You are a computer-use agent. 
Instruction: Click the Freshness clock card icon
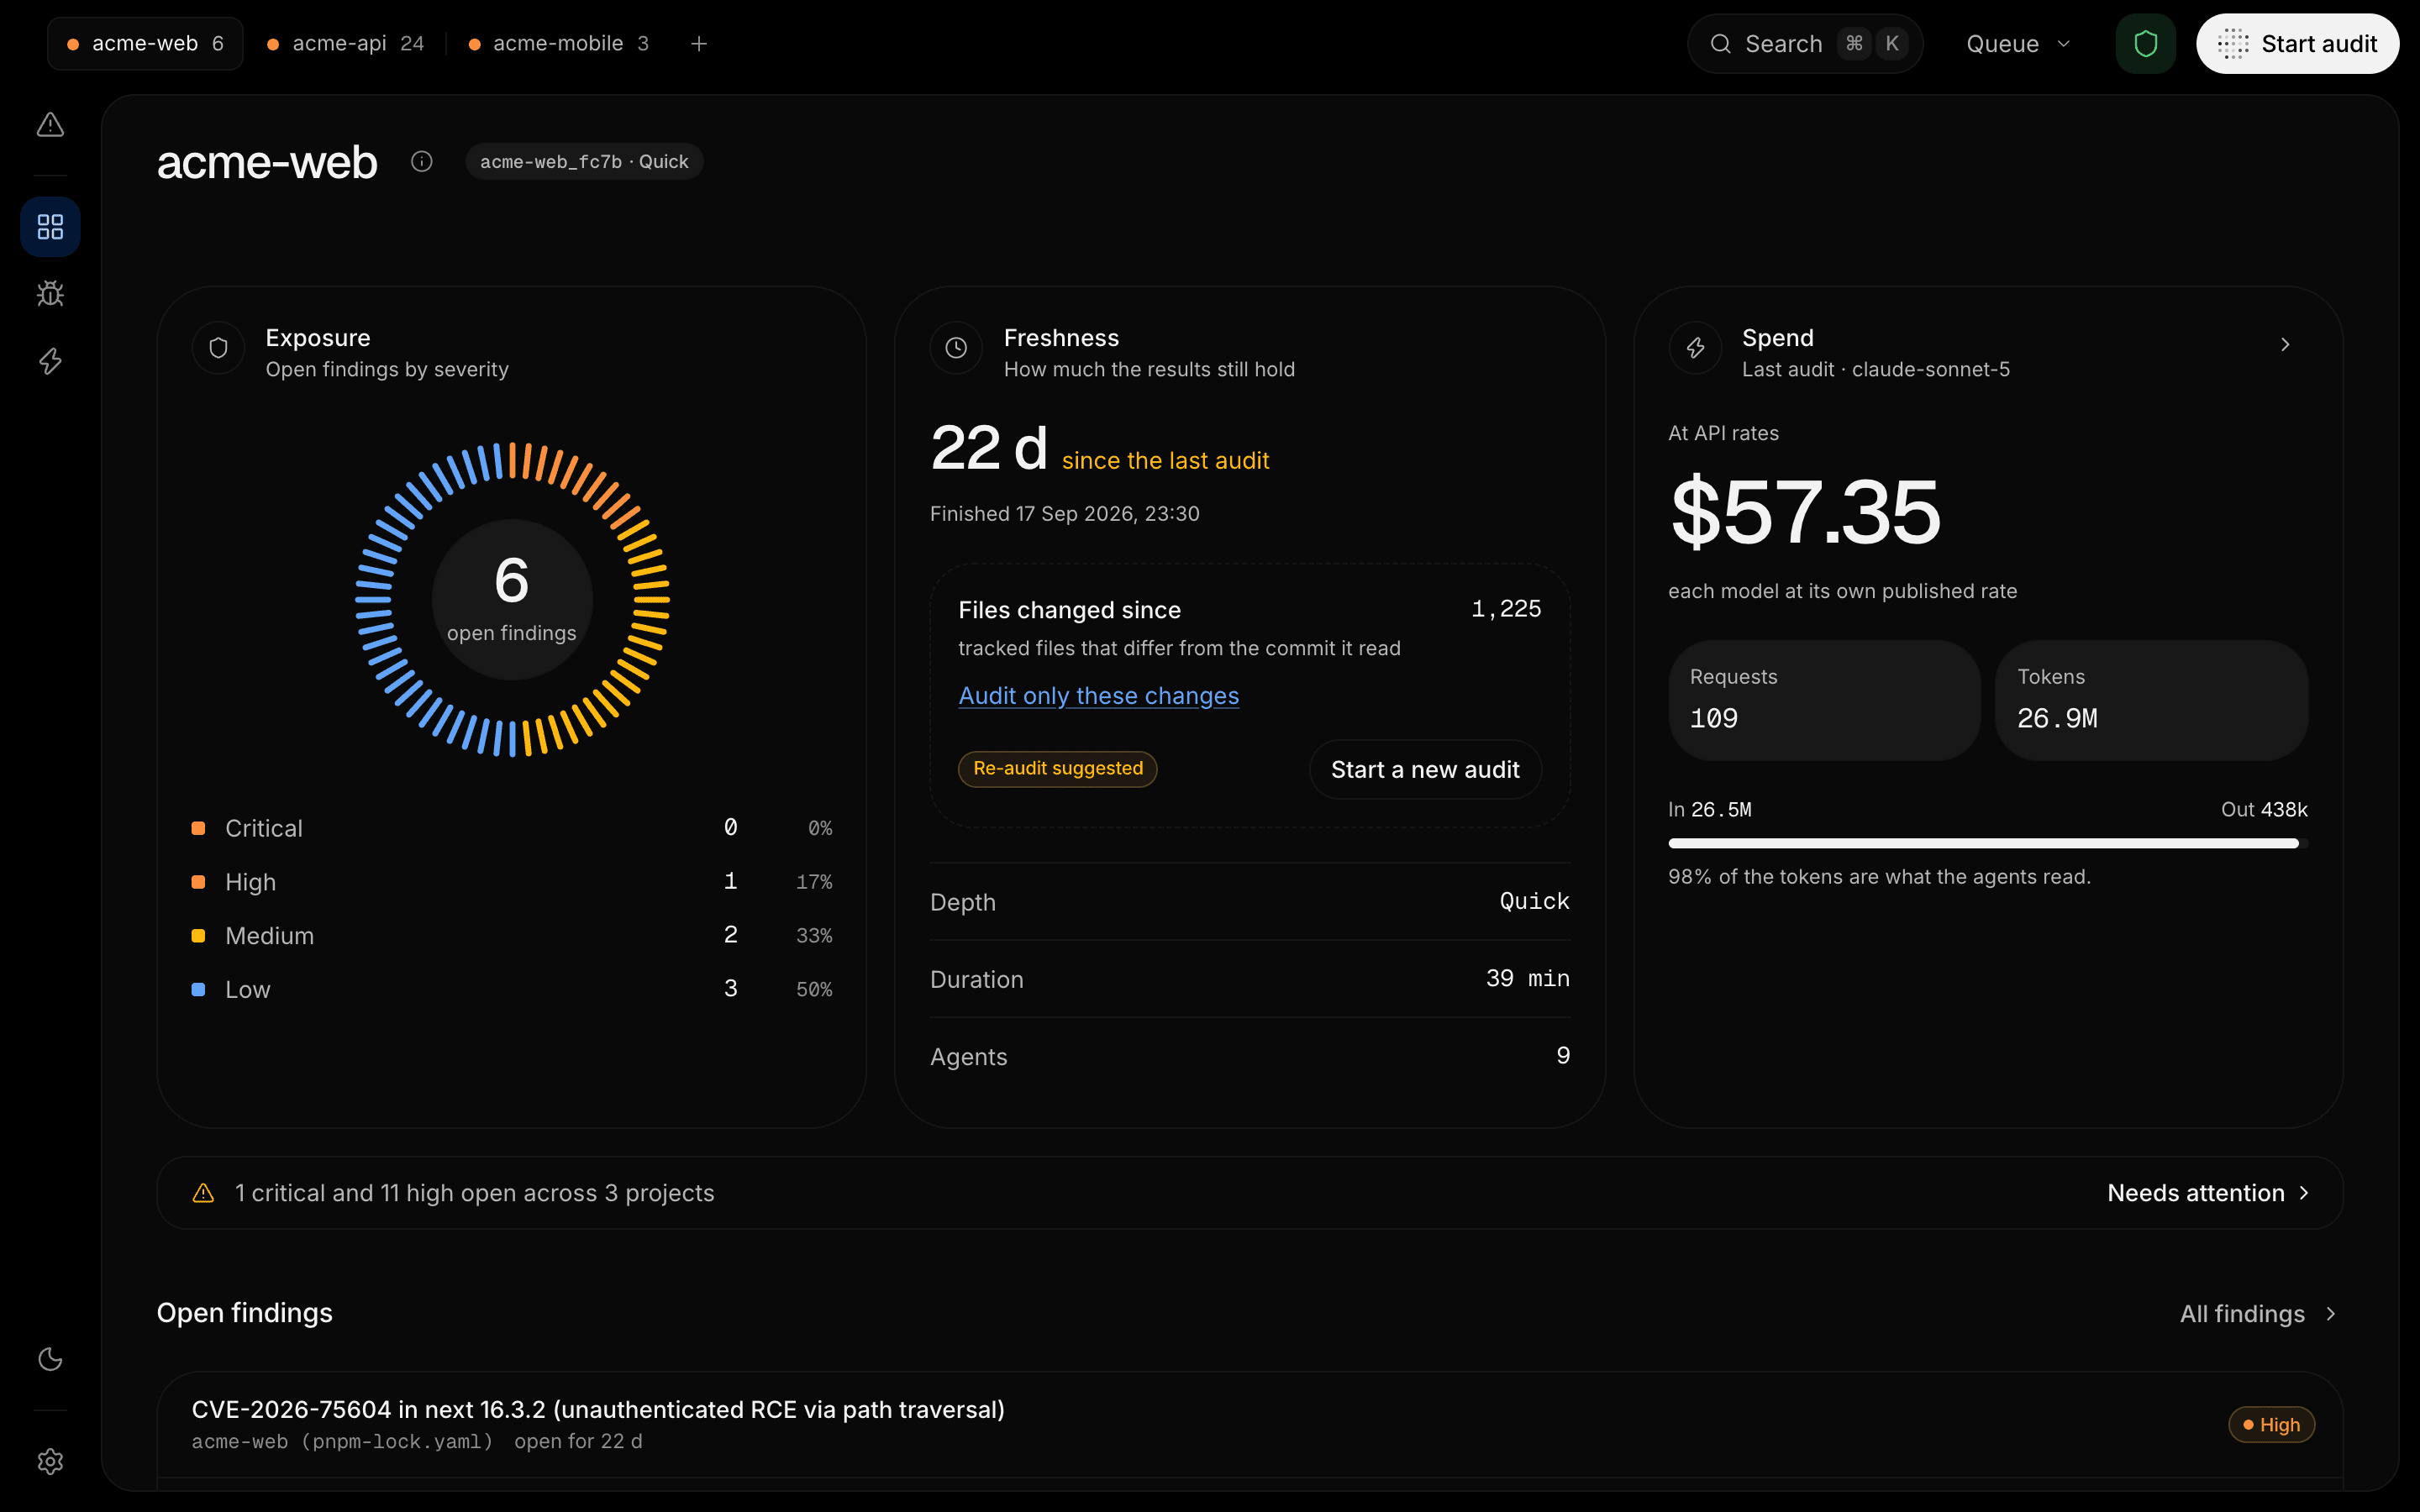click(956, 348)
